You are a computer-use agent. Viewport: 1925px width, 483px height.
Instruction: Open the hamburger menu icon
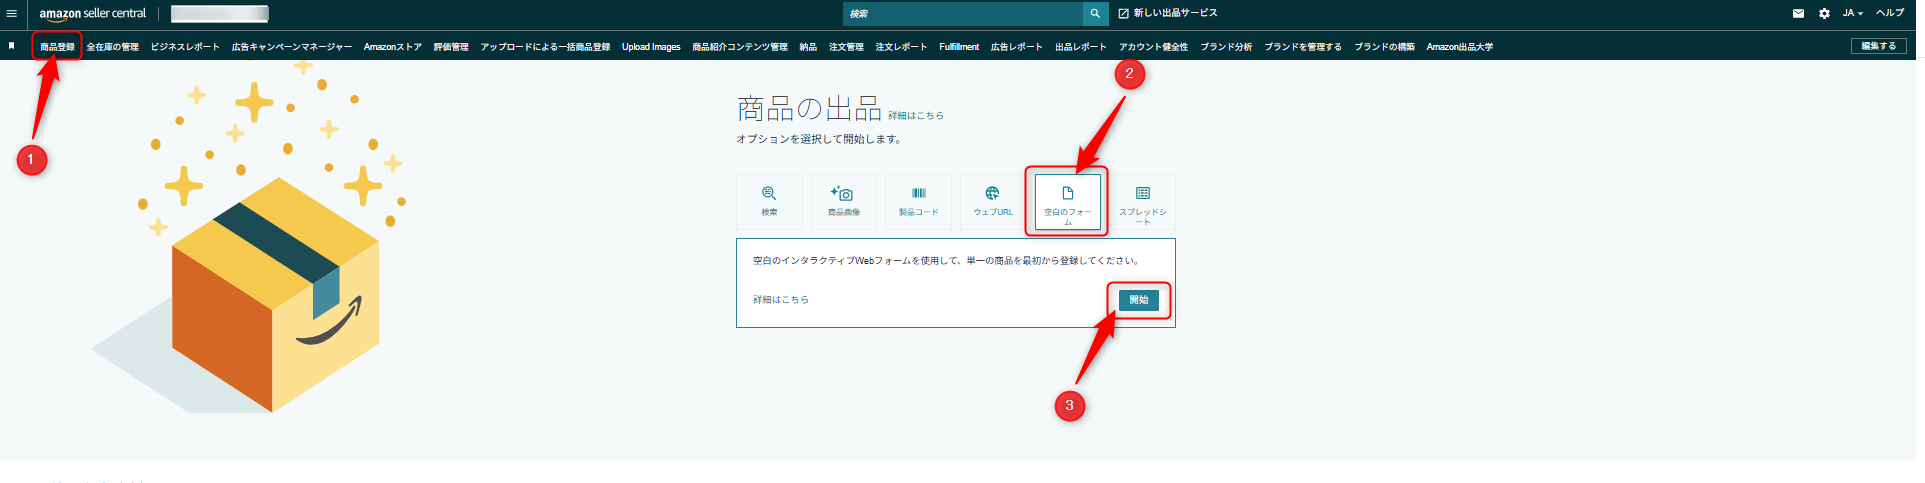pyautogui.click(x=12, y=14)
